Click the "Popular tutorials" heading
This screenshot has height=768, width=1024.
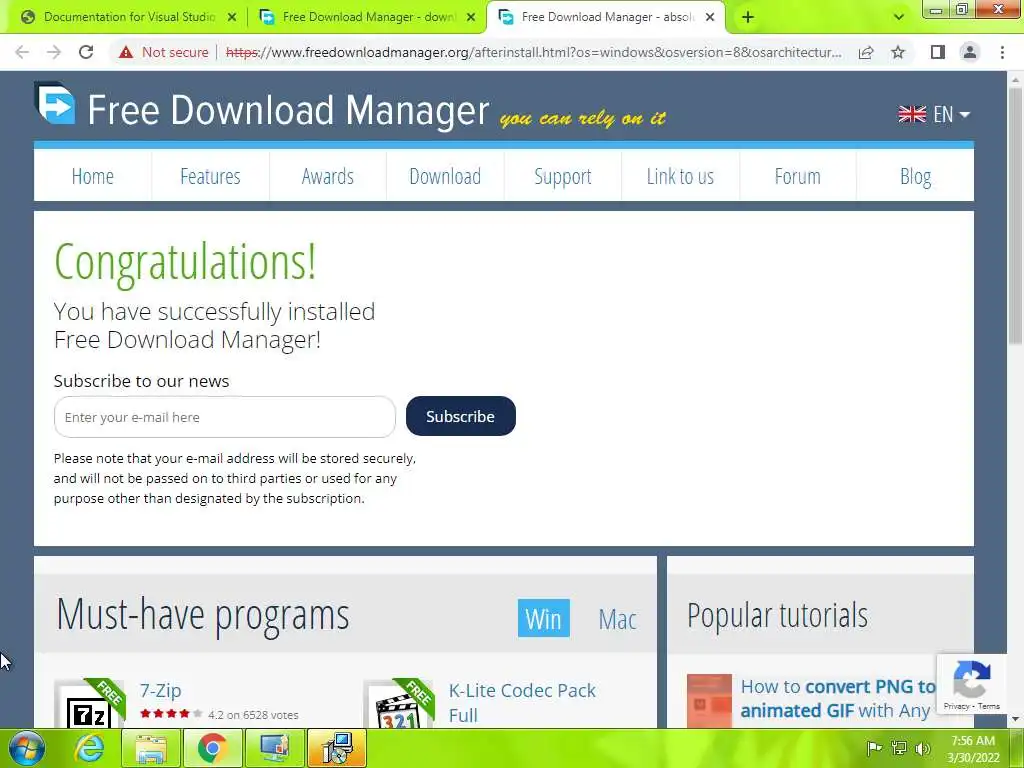tap(777, 615)
